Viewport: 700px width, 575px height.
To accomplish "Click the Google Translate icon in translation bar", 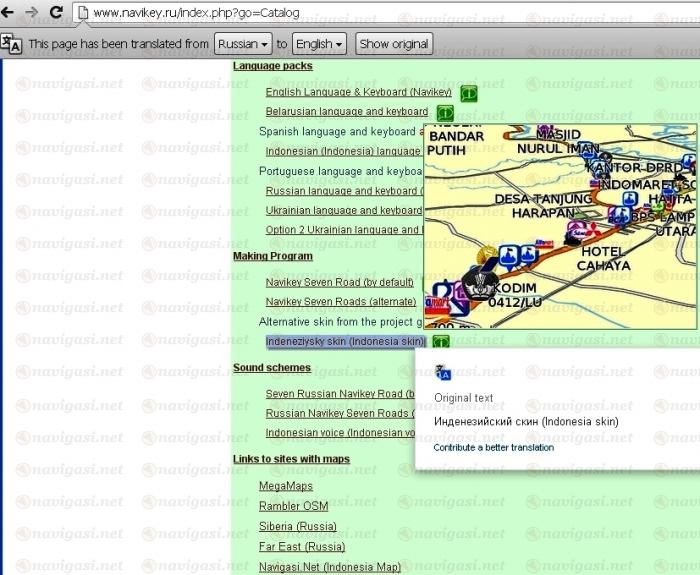I will pyautogui.click(x=12, y=44).
